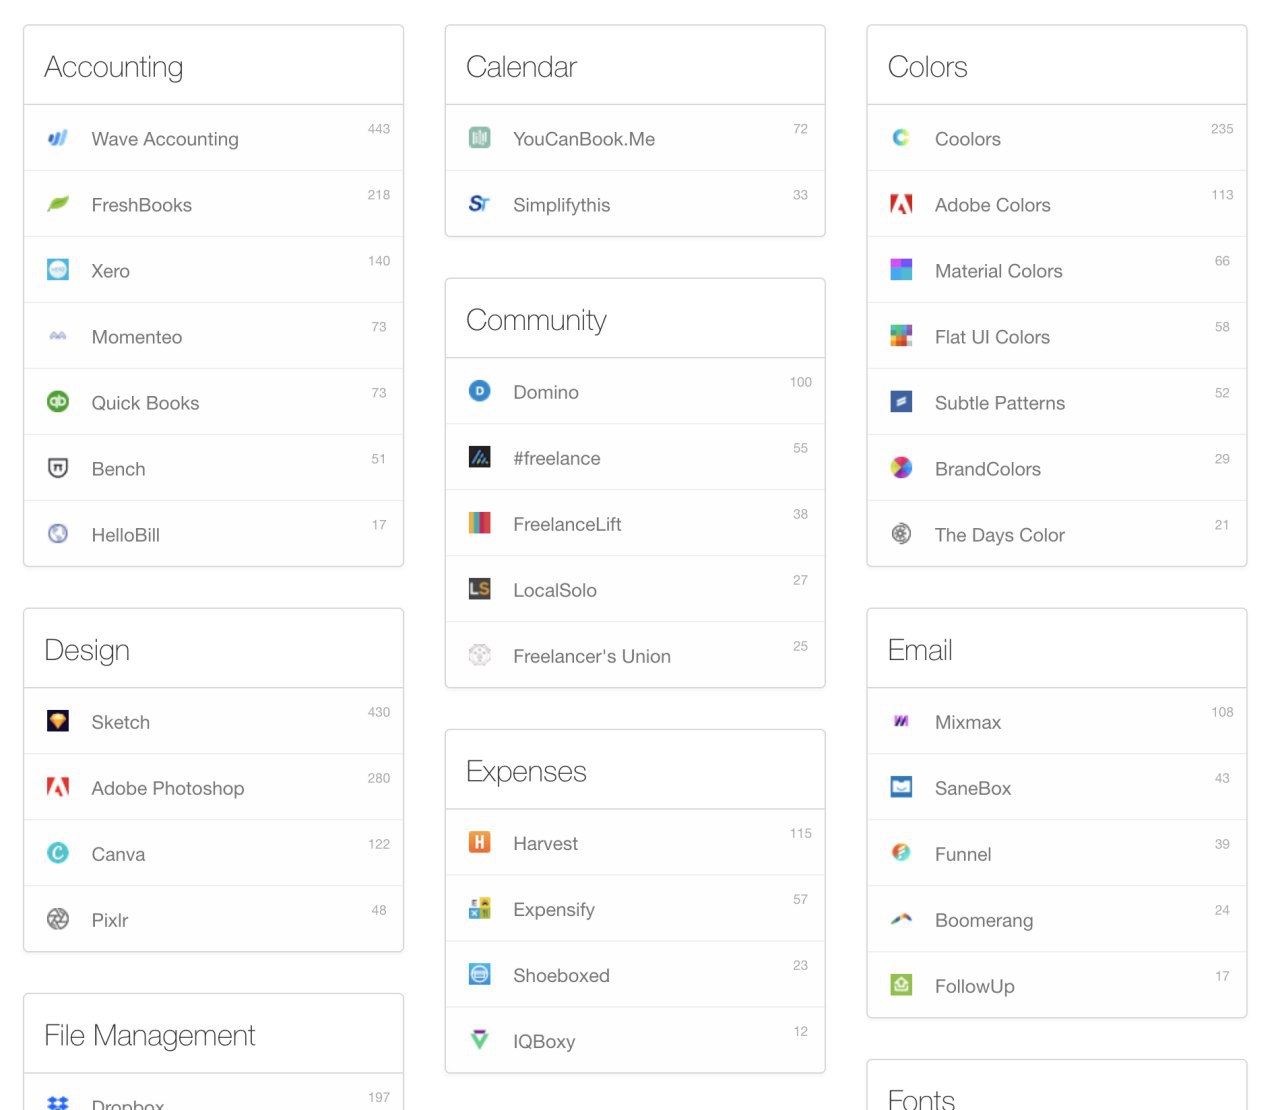
Task: Open the Coolors link
Action: [x=967, y=139]
